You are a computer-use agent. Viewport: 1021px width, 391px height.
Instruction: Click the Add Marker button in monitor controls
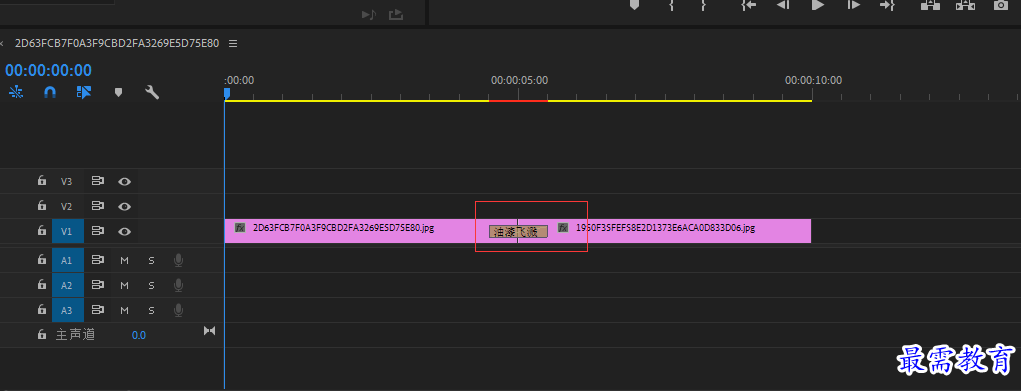[634, 5]
